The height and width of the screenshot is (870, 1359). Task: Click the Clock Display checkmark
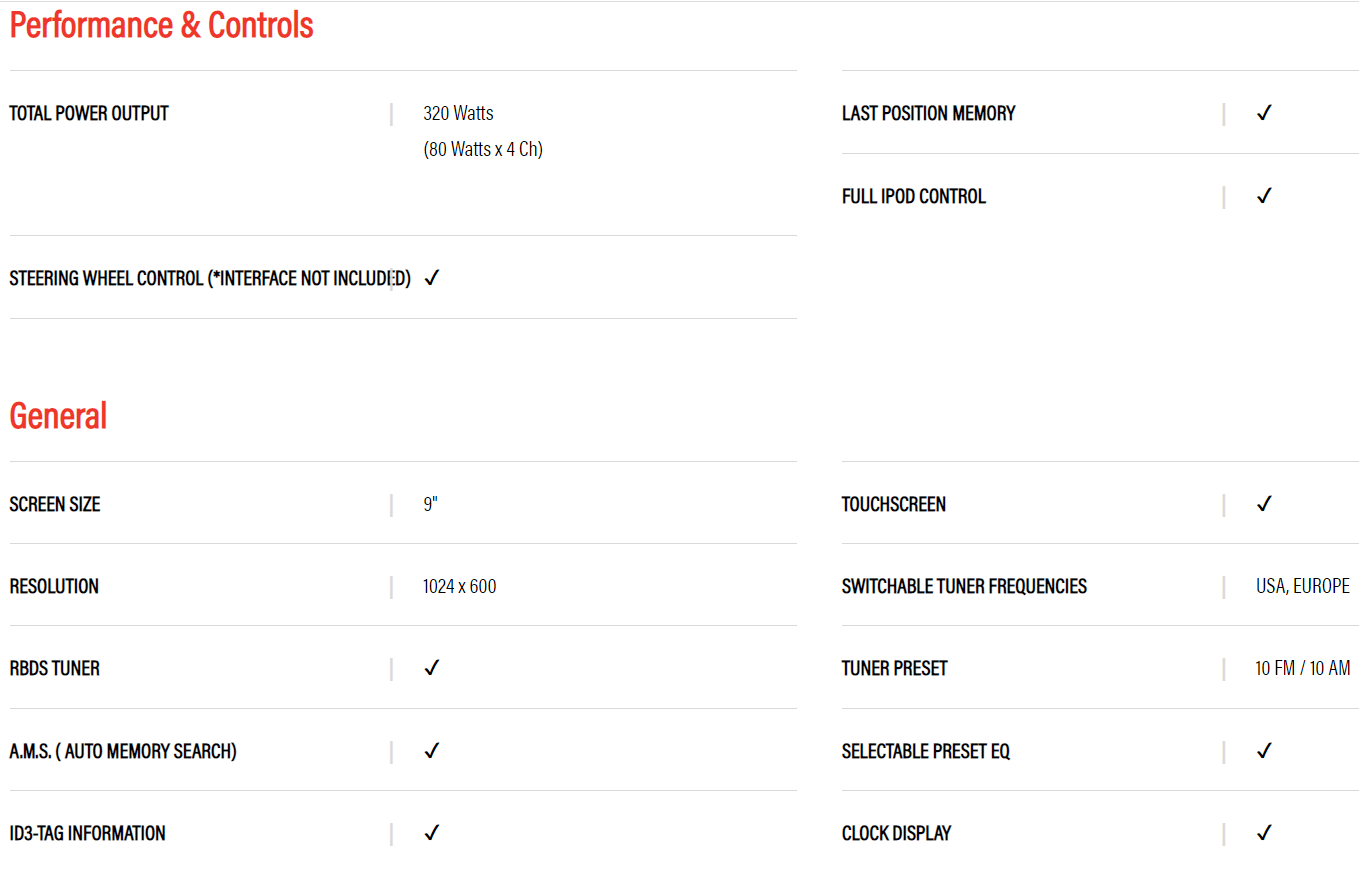tap(1264, 833)
